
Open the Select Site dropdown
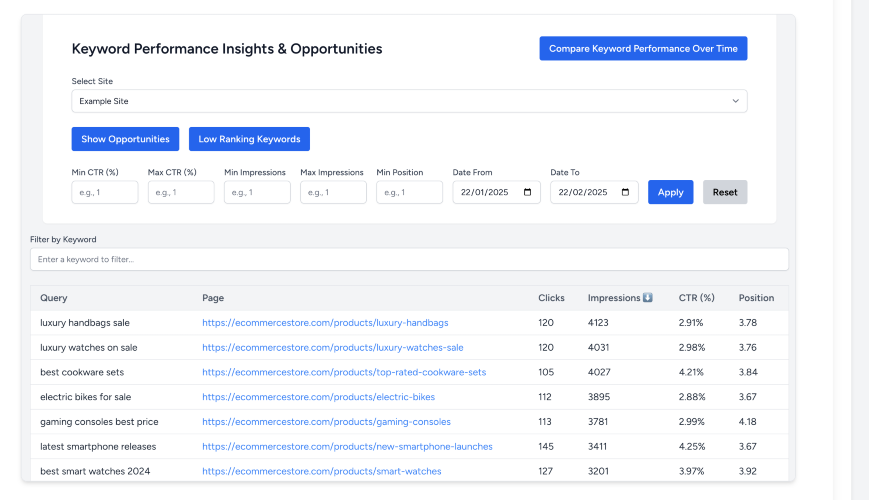409,101
